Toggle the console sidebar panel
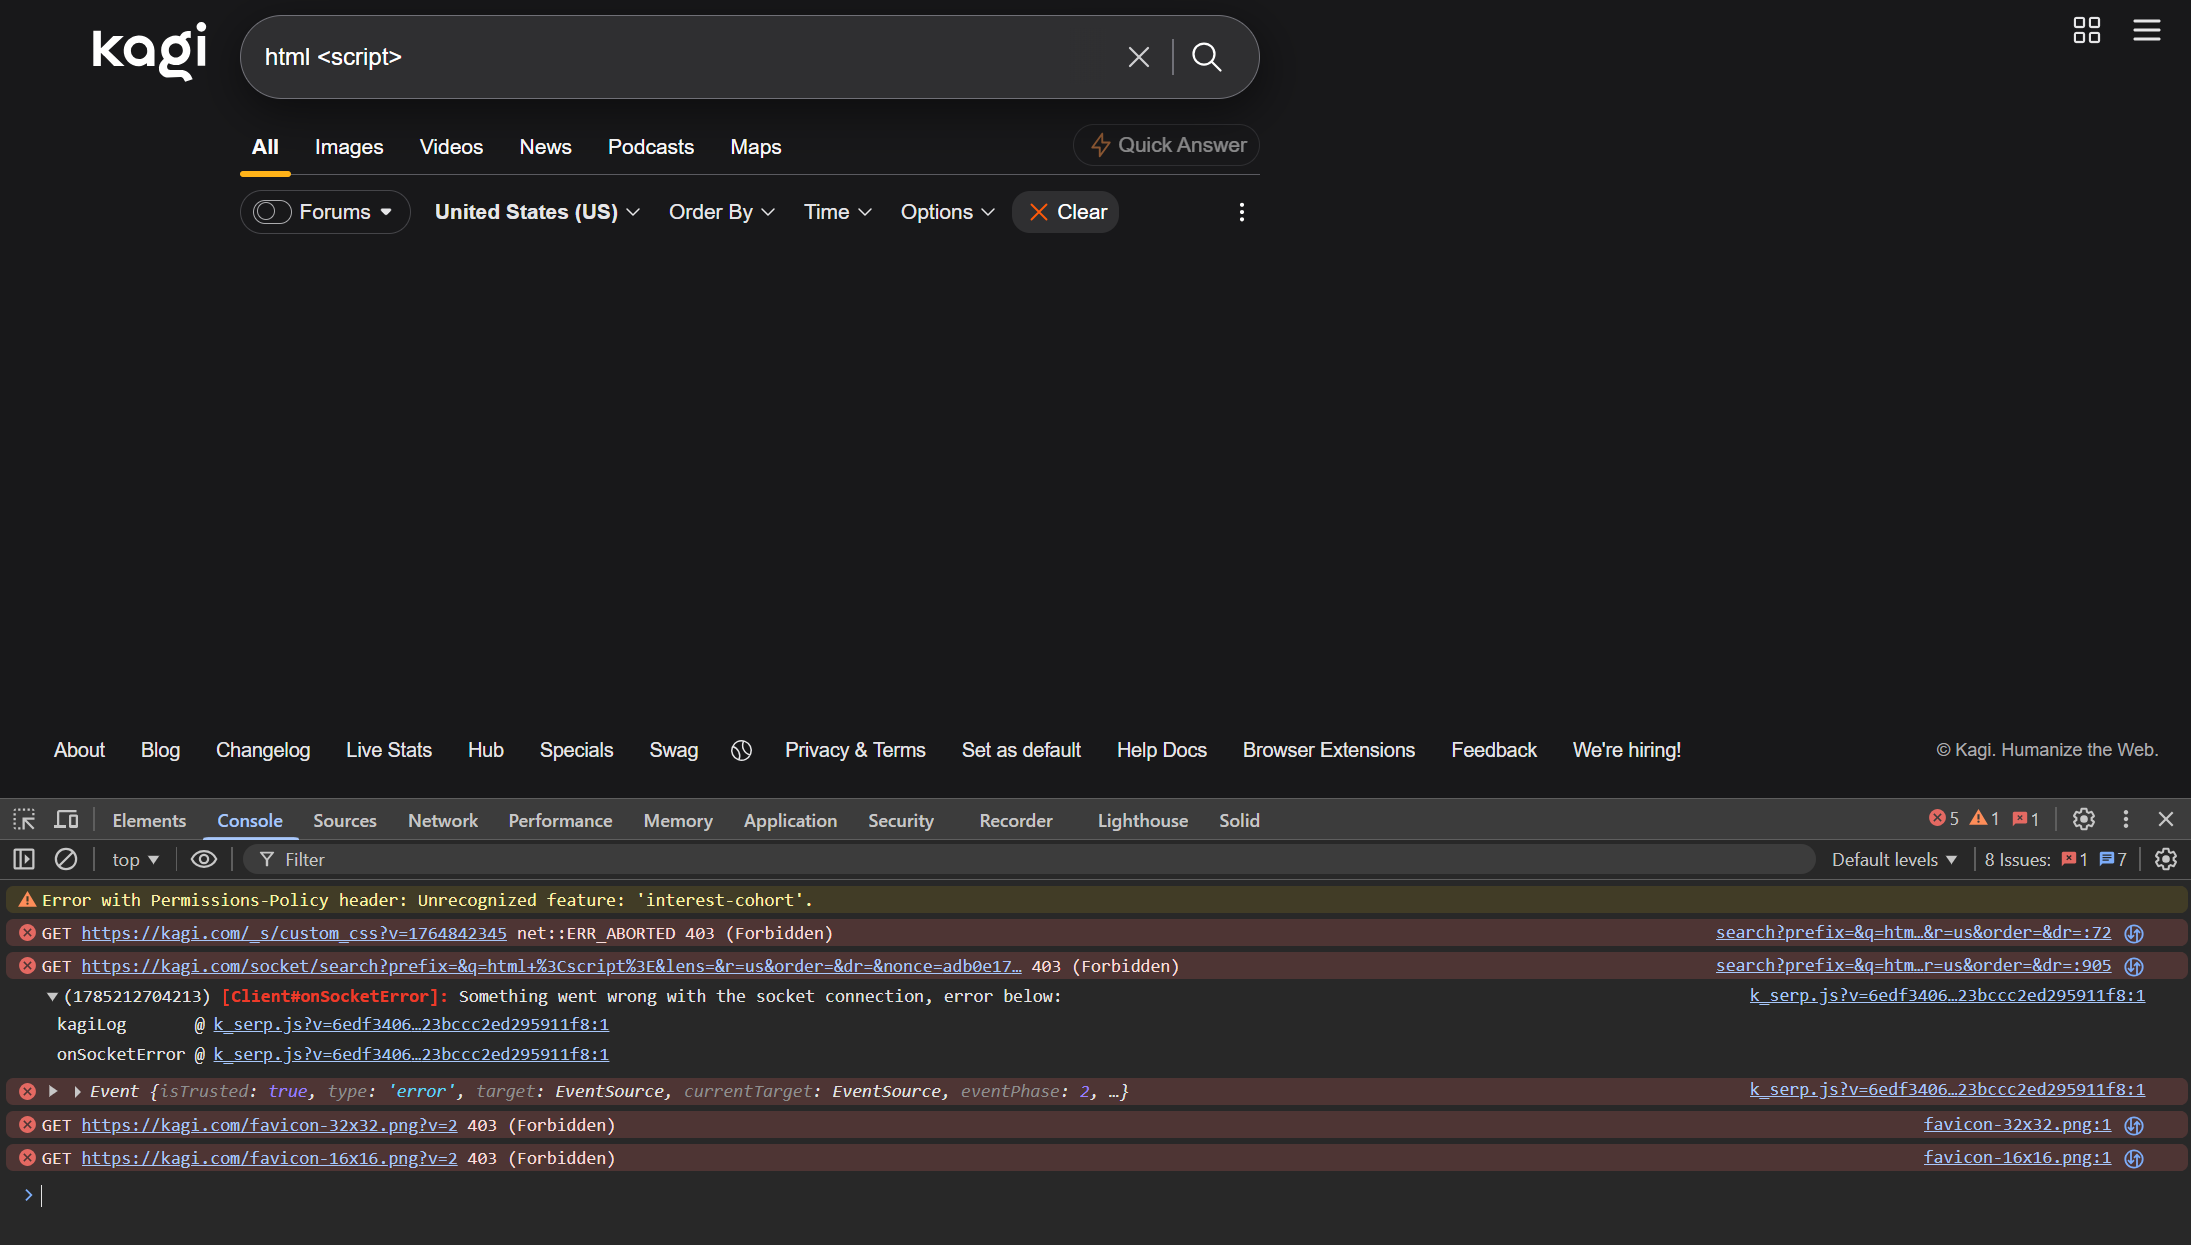Image resolution: width=2191 pixels, height=1245 pixels. click(x=24, y=859)
